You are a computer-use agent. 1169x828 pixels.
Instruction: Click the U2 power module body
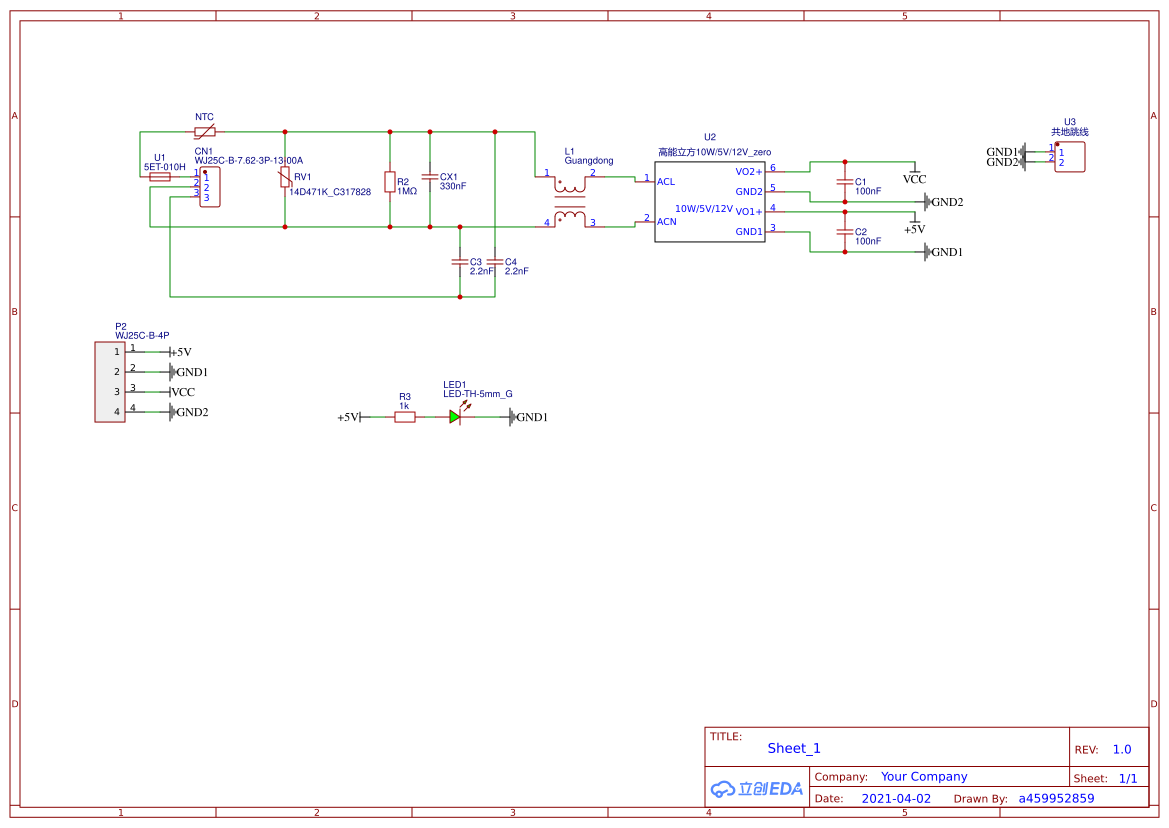click(709, 201)
